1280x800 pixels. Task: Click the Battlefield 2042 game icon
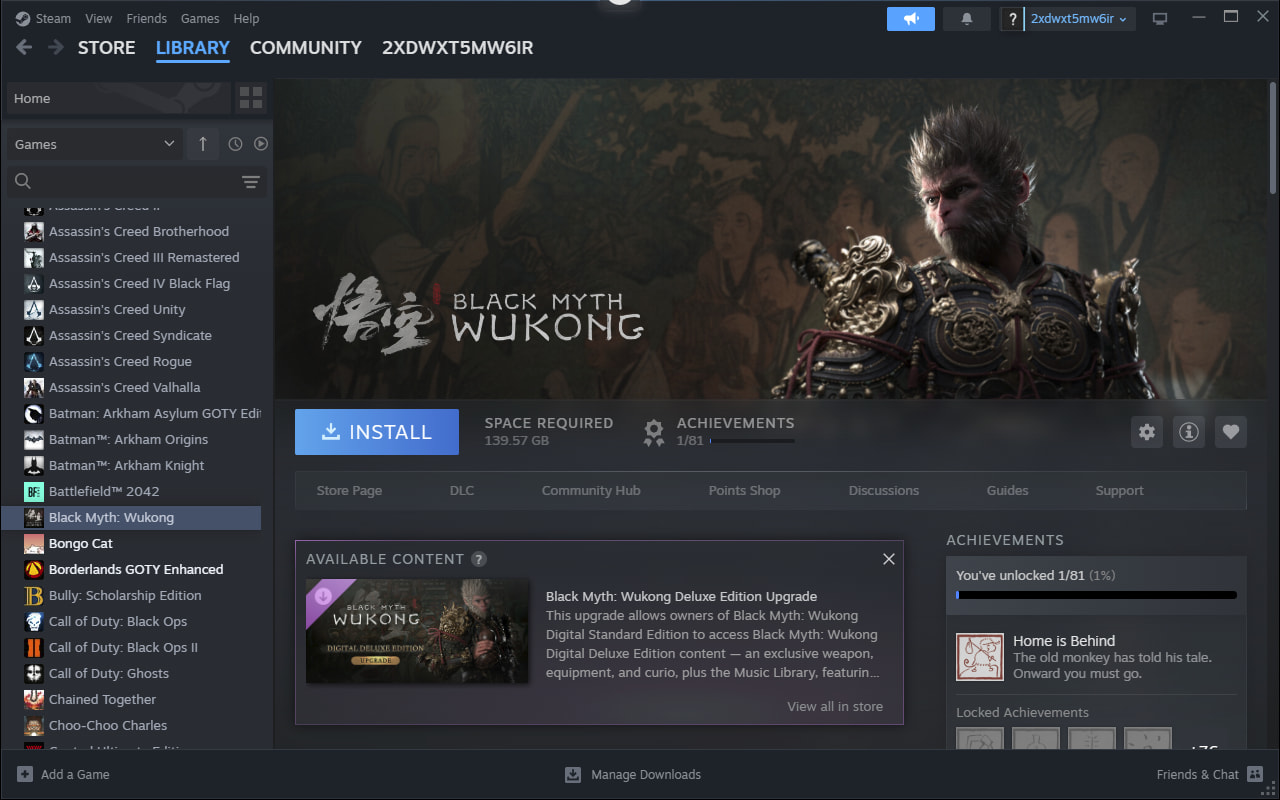34,491
